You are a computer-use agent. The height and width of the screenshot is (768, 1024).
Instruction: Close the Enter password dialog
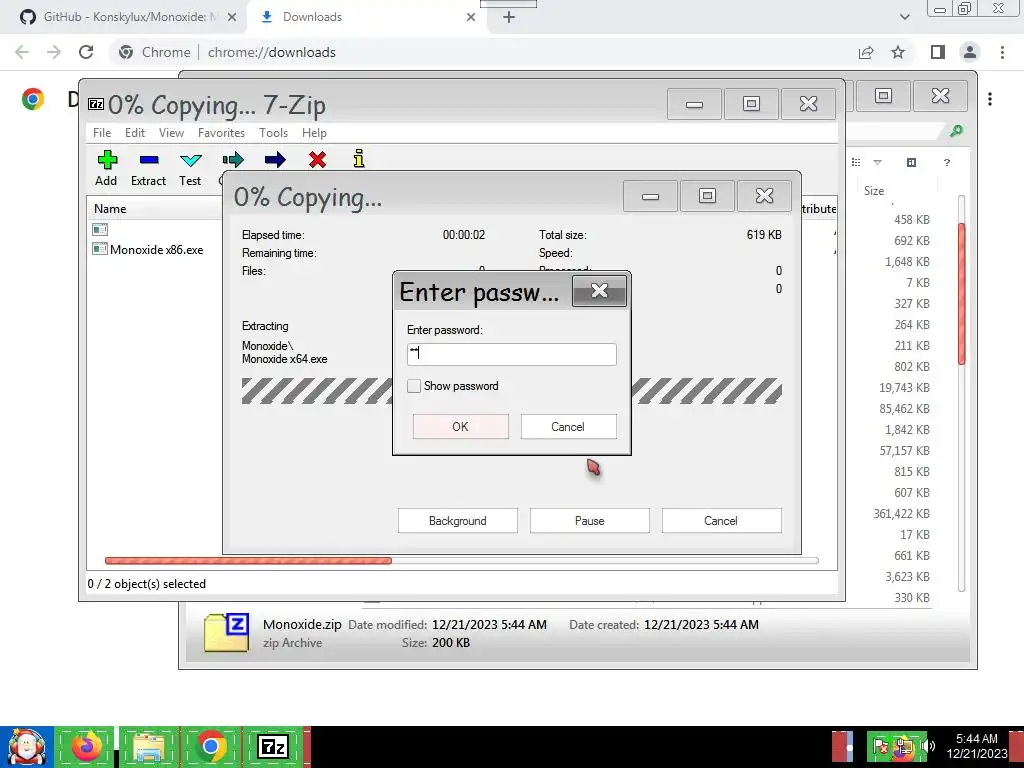(600, 291)
